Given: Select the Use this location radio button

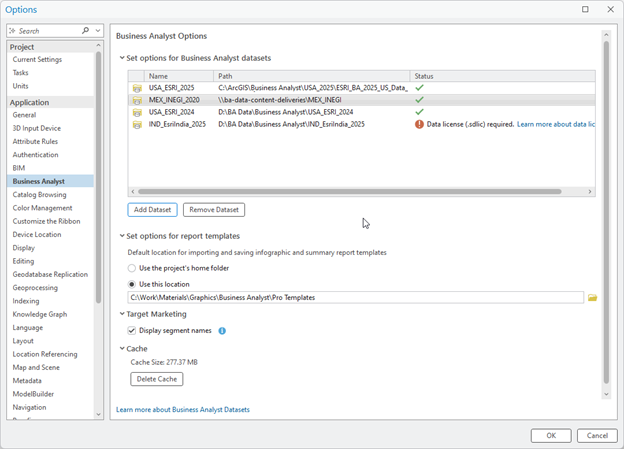Looking at the screenshot, I should tap(132, 284).
